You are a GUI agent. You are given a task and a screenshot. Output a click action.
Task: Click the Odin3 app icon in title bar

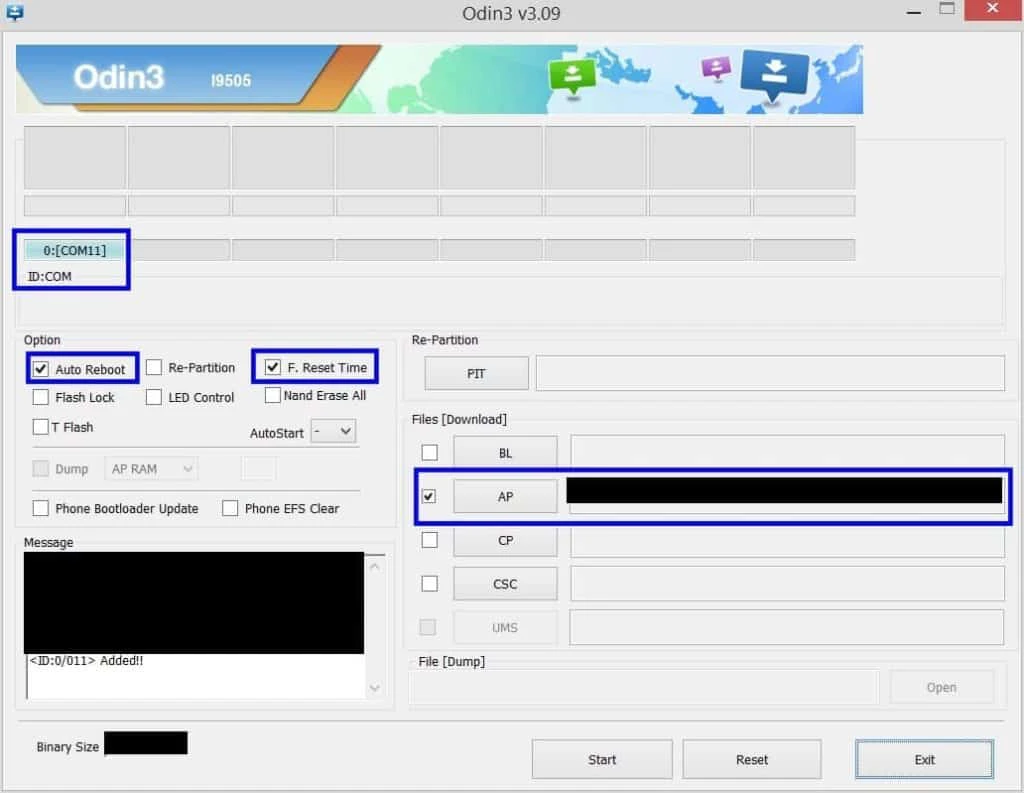(x=14, y=12)
